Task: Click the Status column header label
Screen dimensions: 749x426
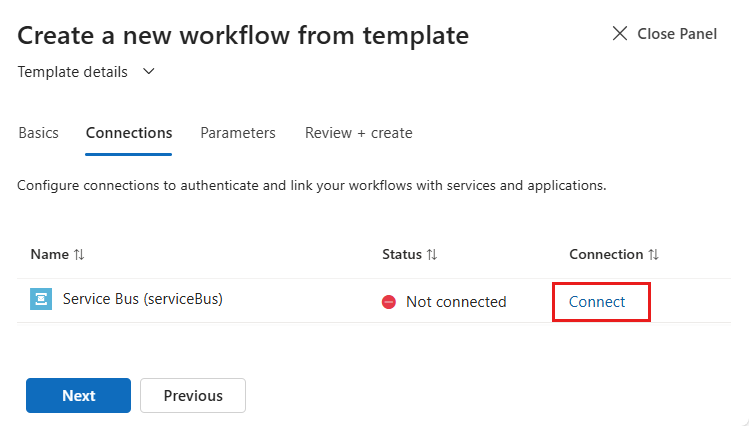Action: pos(402,255)
